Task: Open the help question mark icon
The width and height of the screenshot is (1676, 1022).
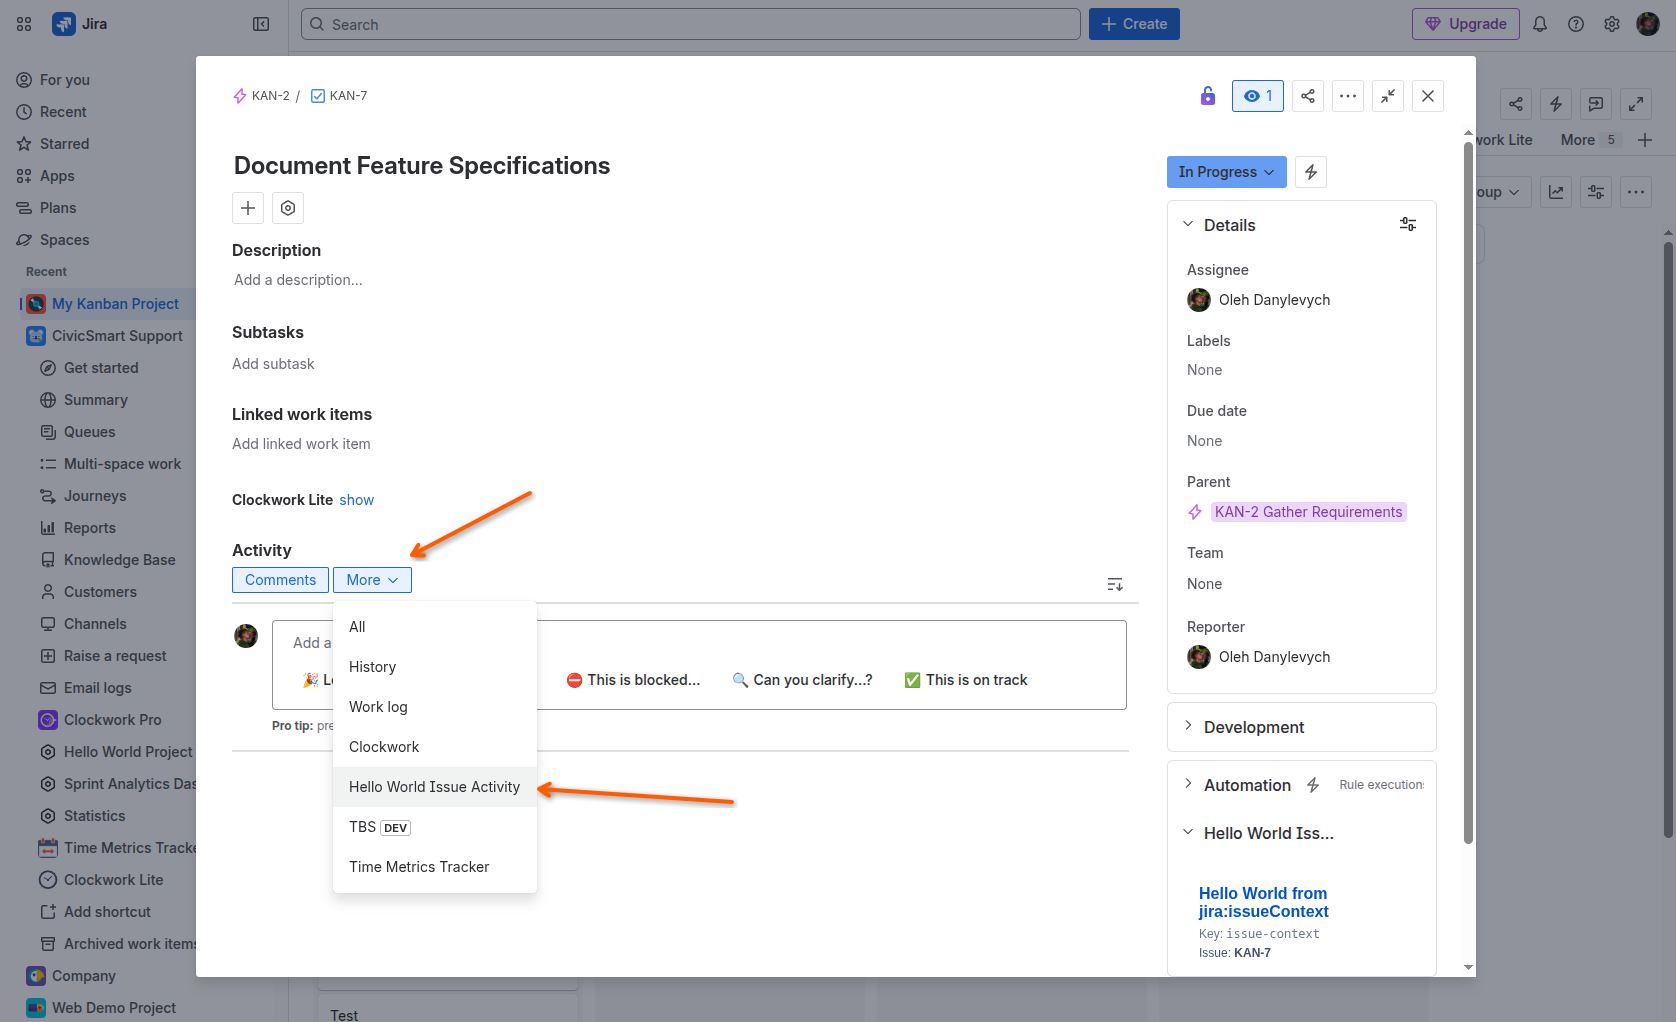Action: click(1576, 24)
